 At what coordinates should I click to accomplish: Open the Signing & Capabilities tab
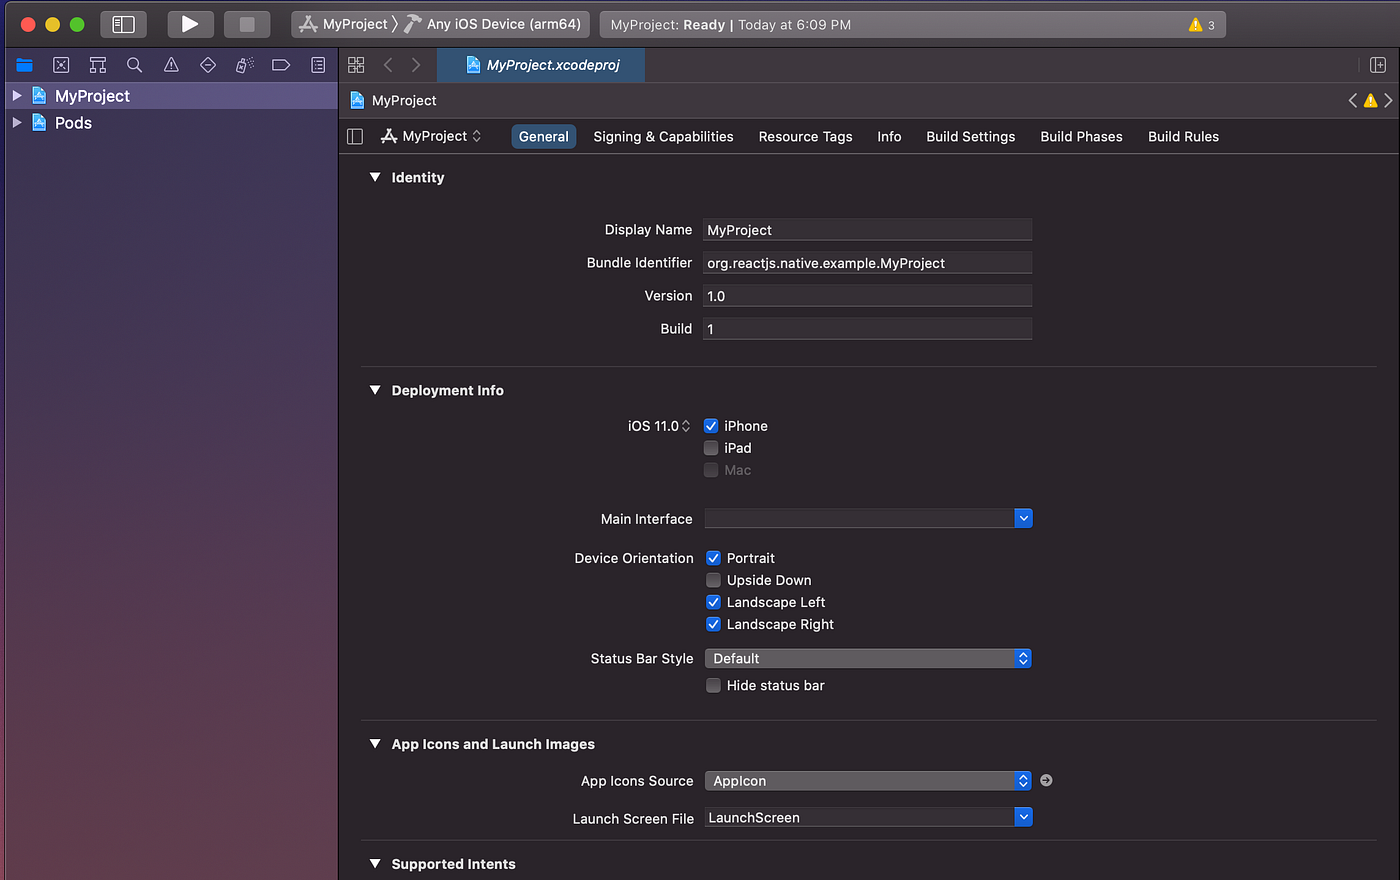point(663,136)
